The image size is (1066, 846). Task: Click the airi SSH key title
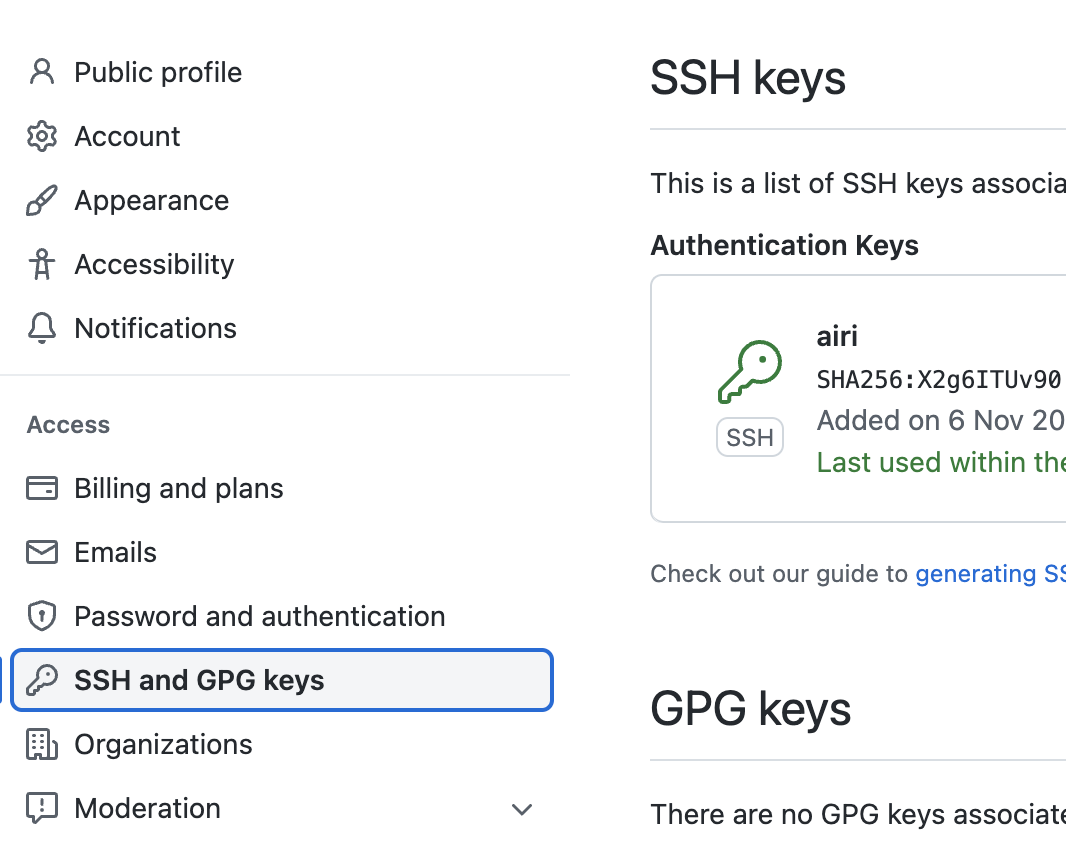(837, 336)
